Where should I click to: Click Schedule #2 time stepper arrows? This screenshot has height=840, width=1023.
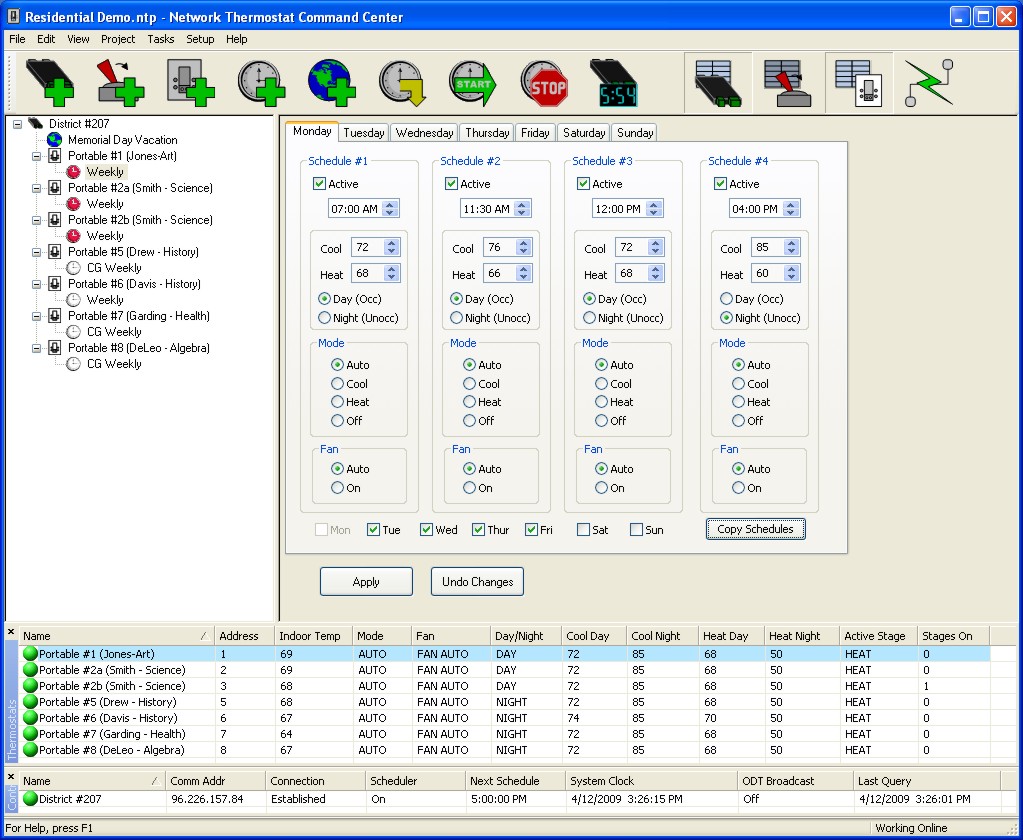[x=522, y=209]
